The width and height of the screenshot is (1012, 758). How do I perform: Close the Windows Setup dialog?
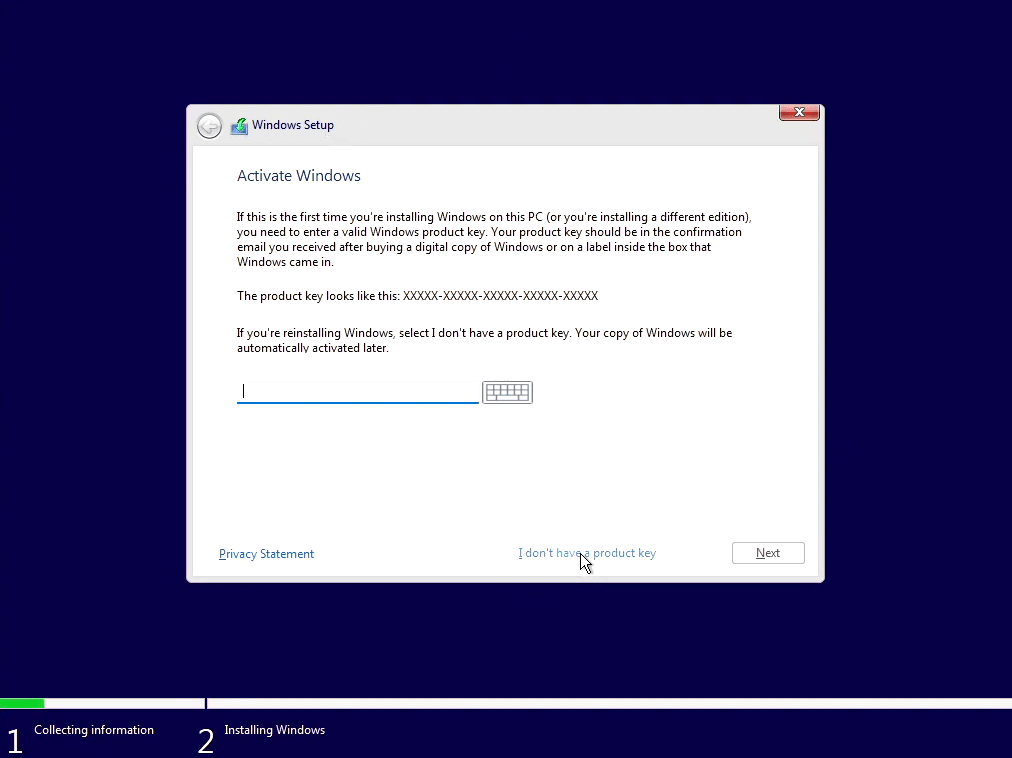pyautogui.click(x=799, y=113)
